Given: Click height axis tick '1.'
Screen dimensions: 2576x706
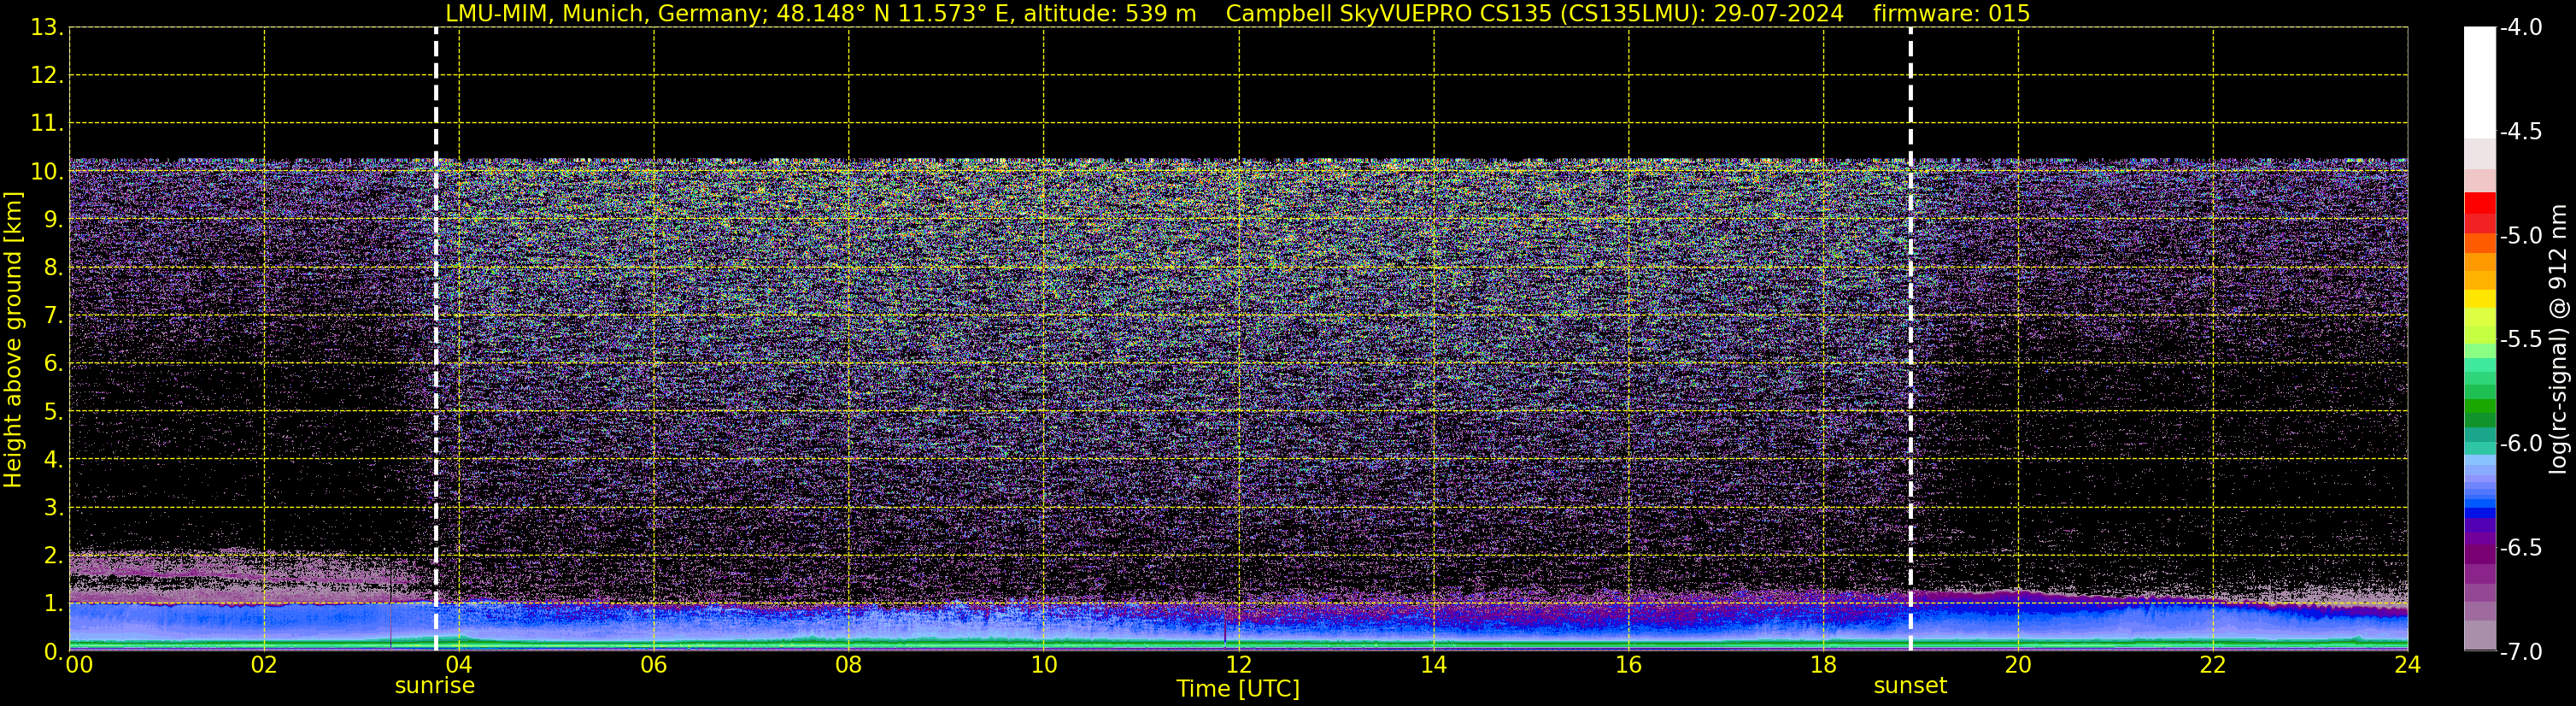Looking at the screenshot, I should tap(54, 604).
